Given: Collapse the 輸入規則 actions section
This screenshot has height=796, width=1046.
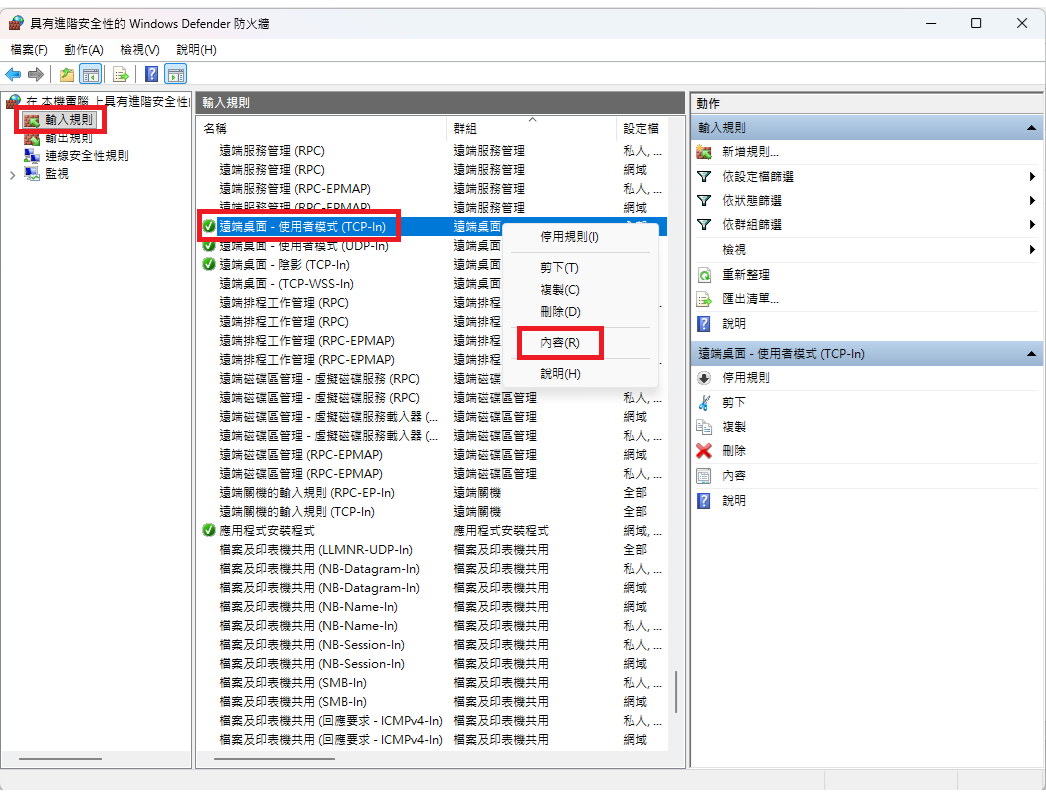Looking at the screenshot, I should click(x=1030, y=128).
